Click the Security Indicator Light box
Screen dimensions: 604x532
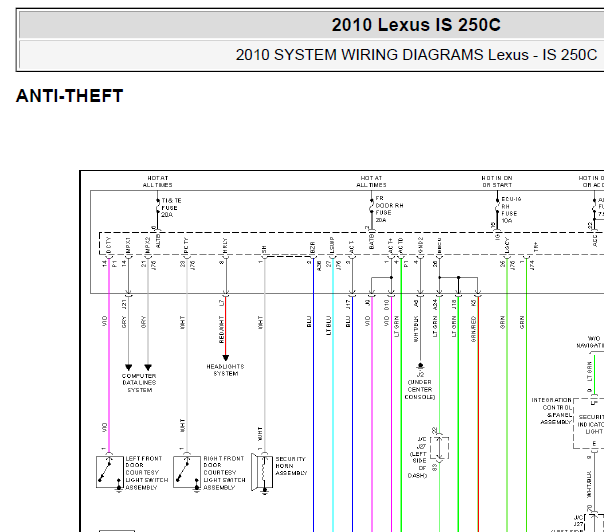click(589, 423)
